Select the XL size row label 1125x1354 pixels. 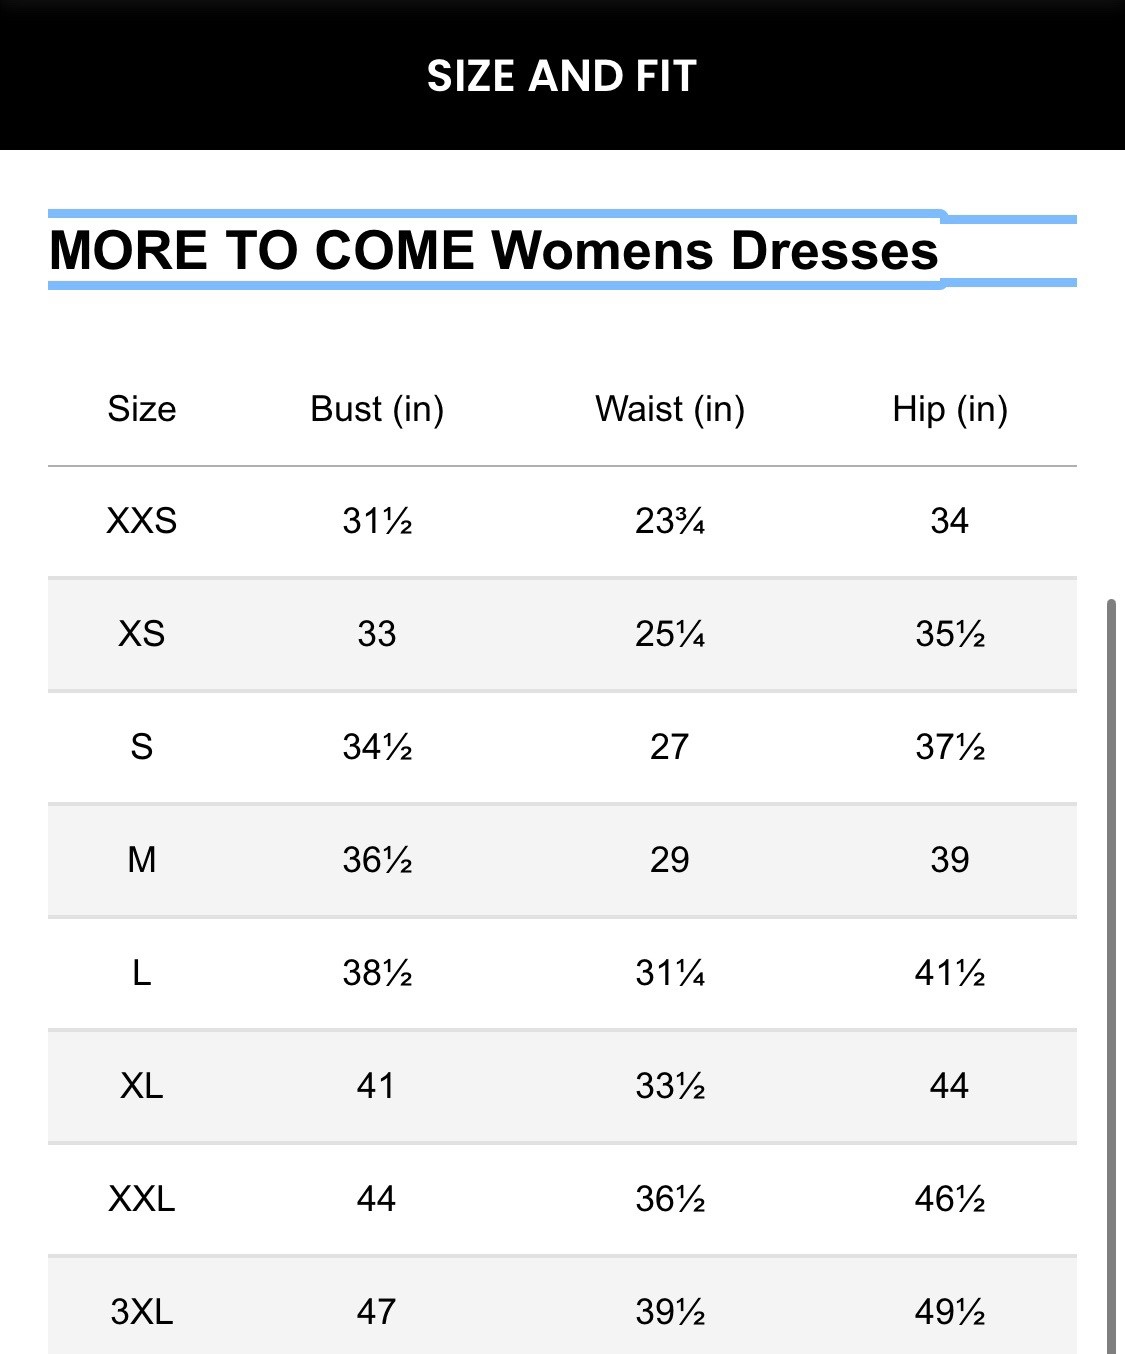point(142,1086)
